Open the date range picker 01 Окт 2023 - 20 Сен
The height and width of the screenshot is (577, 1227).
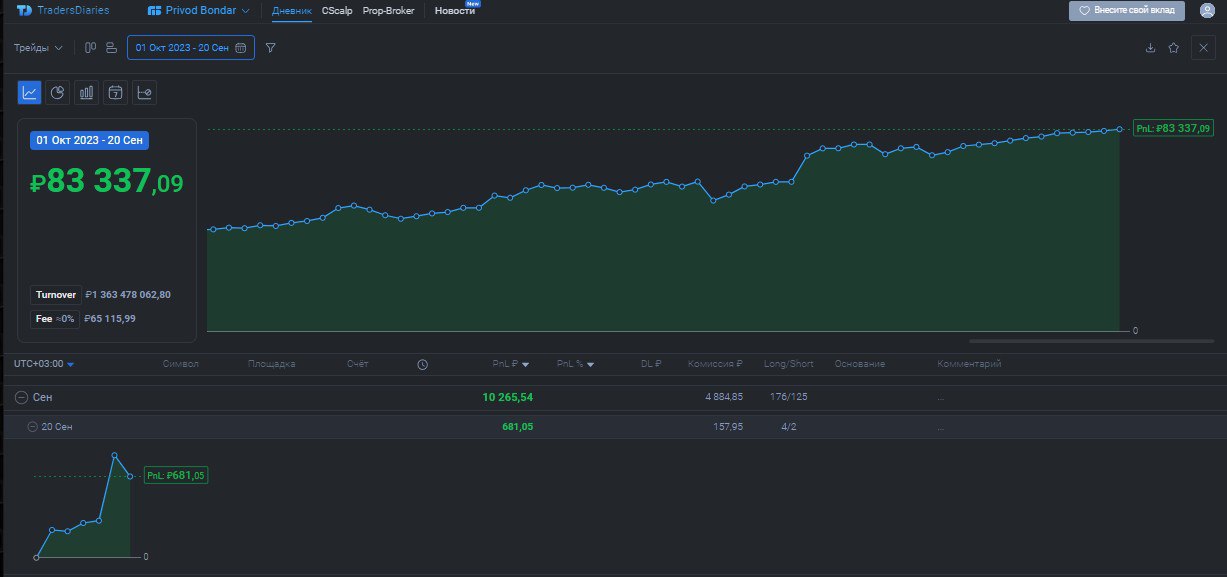point(190,47)
